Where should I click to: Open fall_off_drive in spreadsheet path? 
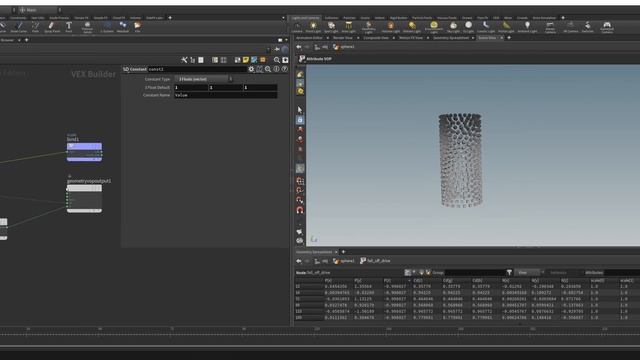click(x=376, y=261)
